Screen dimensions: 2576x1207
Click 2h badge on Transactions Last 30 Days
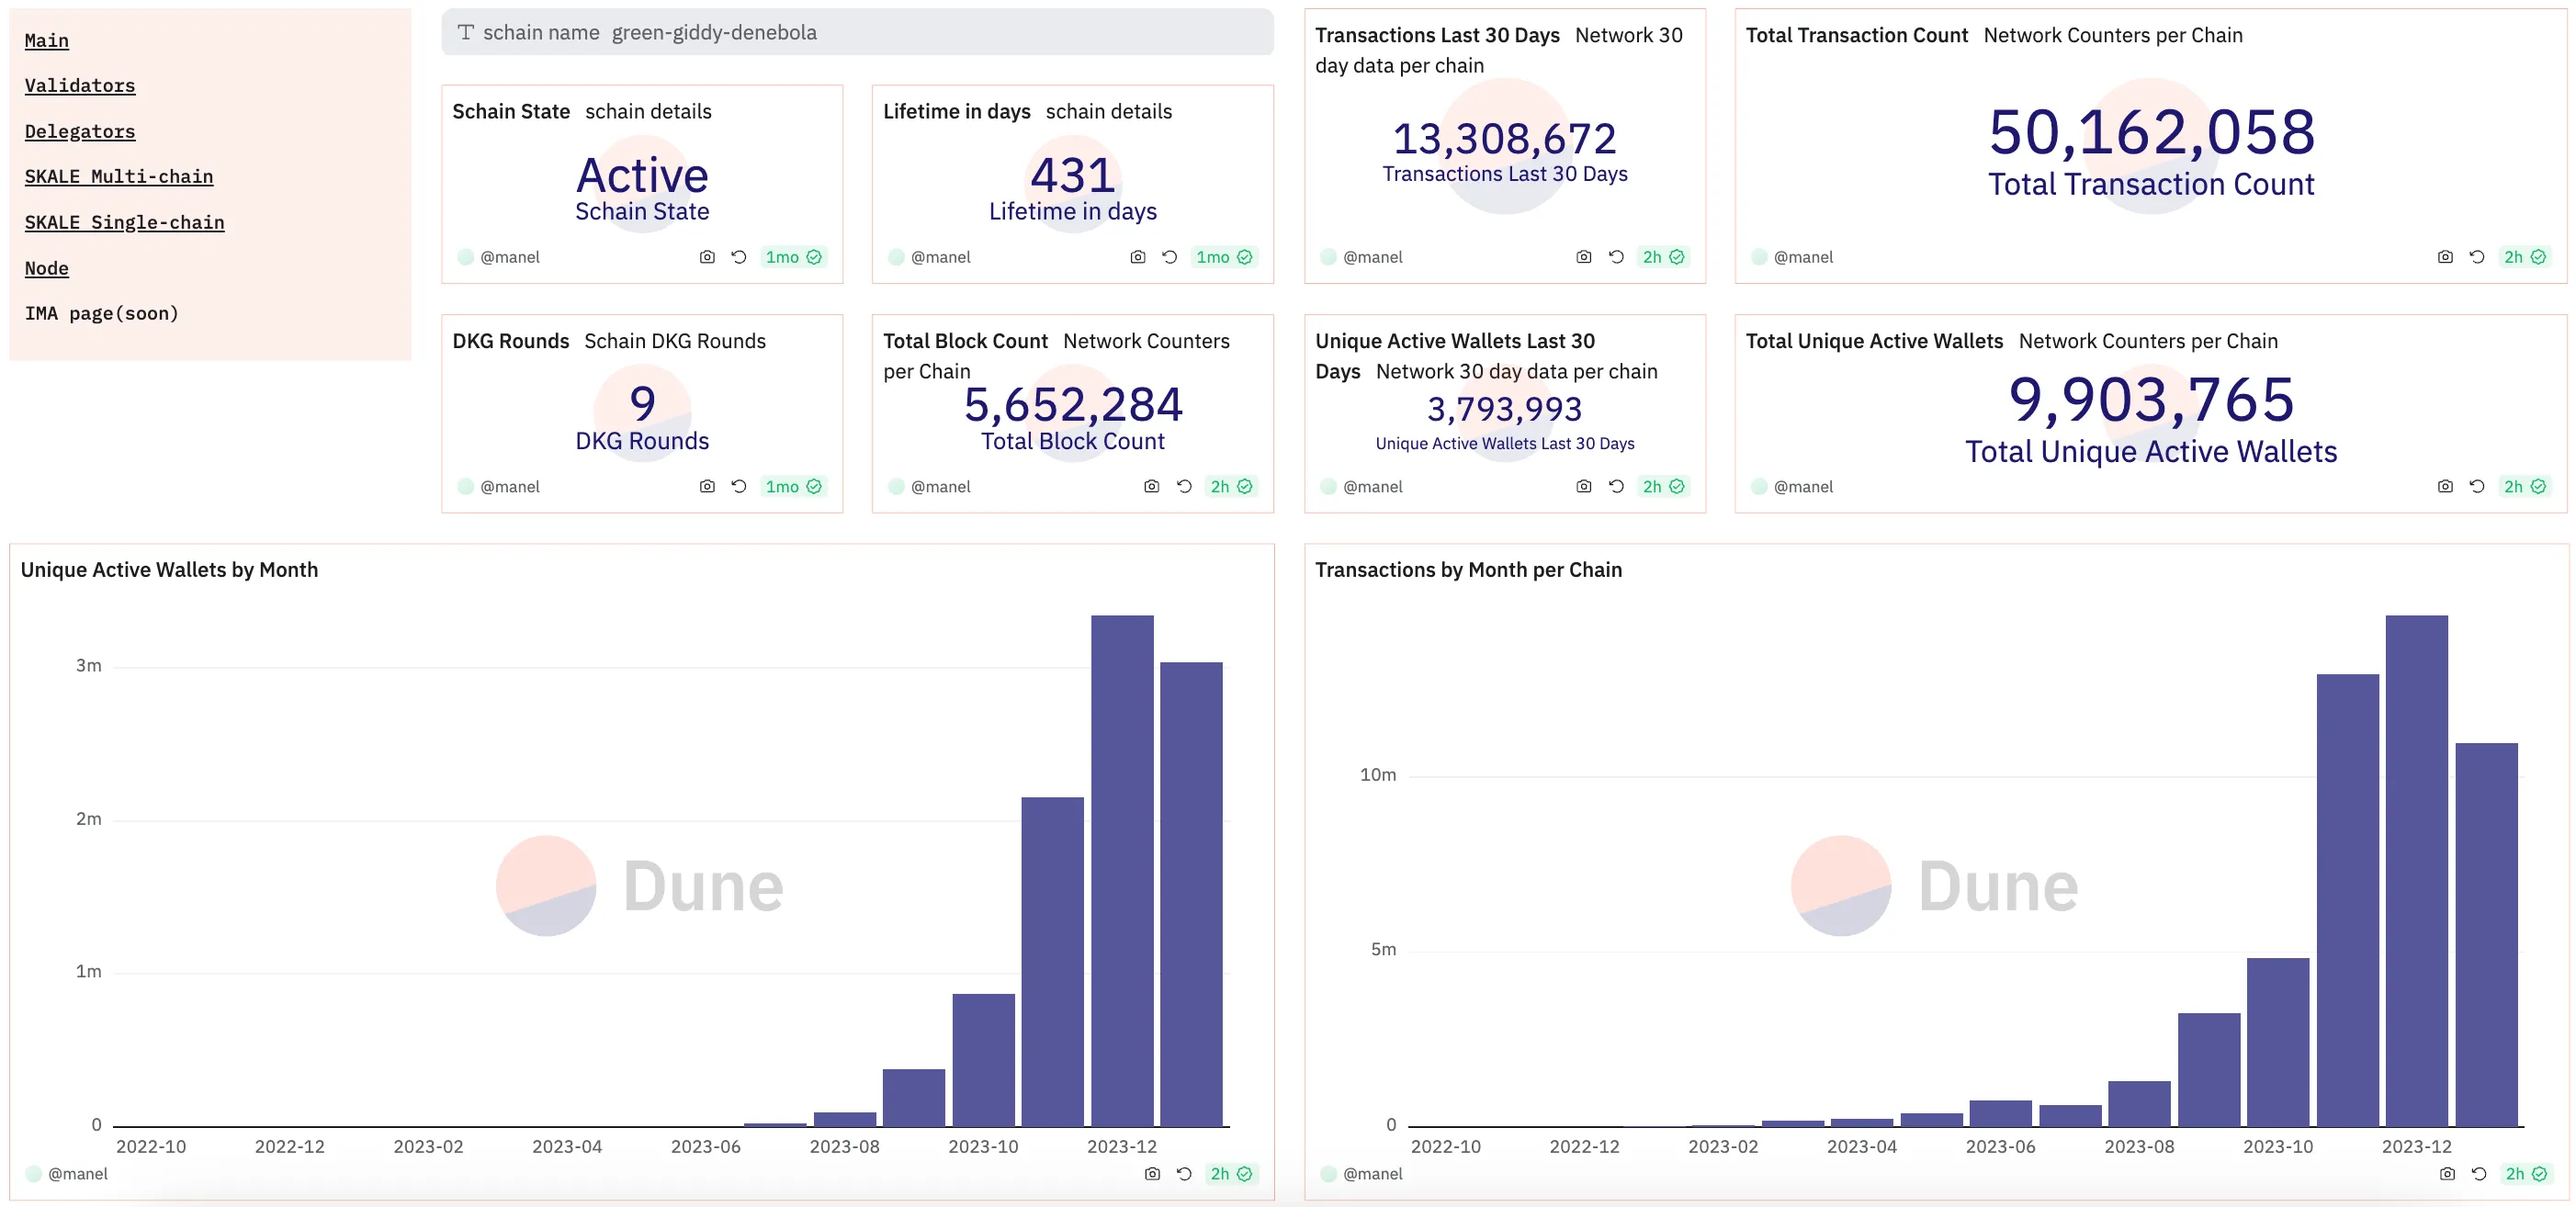pyautogui.click(x=1663, y=257)
